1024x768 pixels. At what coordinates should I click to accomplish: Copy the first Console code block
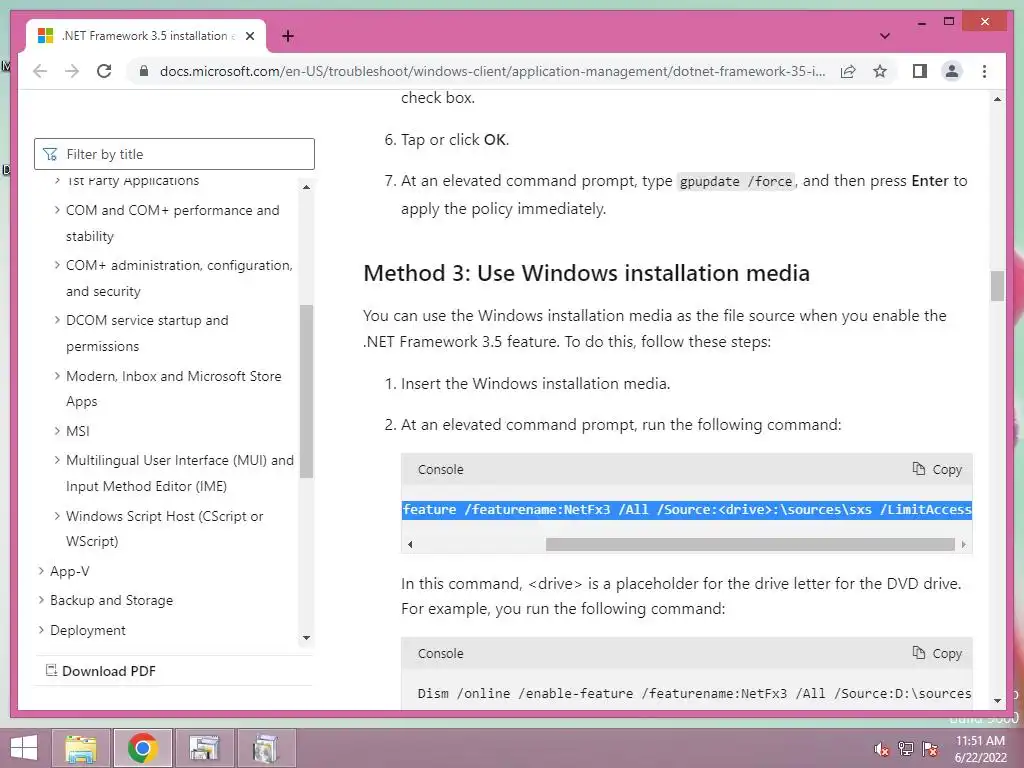[937, 470]
